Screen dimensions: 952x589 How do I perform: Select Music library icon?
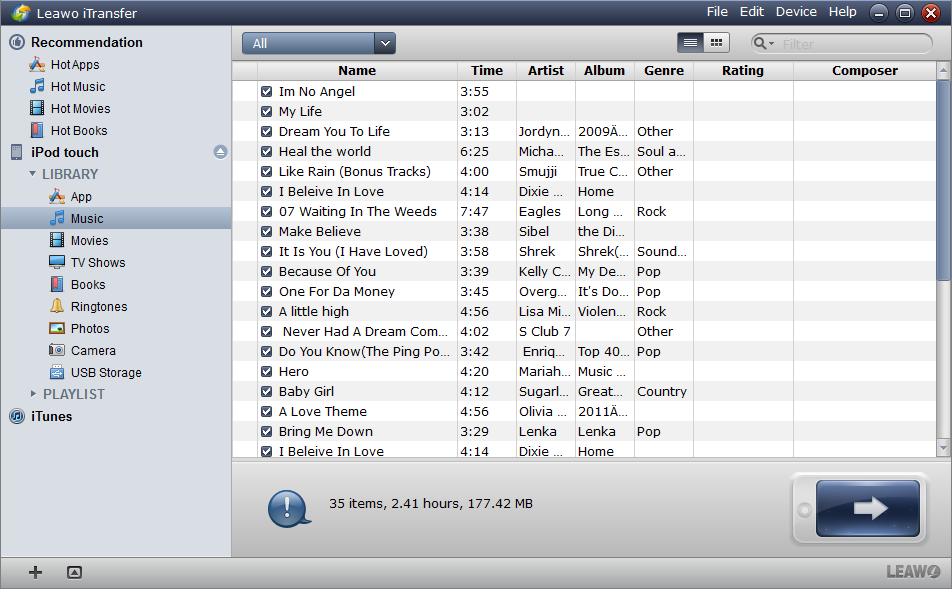tap(57, 218)
